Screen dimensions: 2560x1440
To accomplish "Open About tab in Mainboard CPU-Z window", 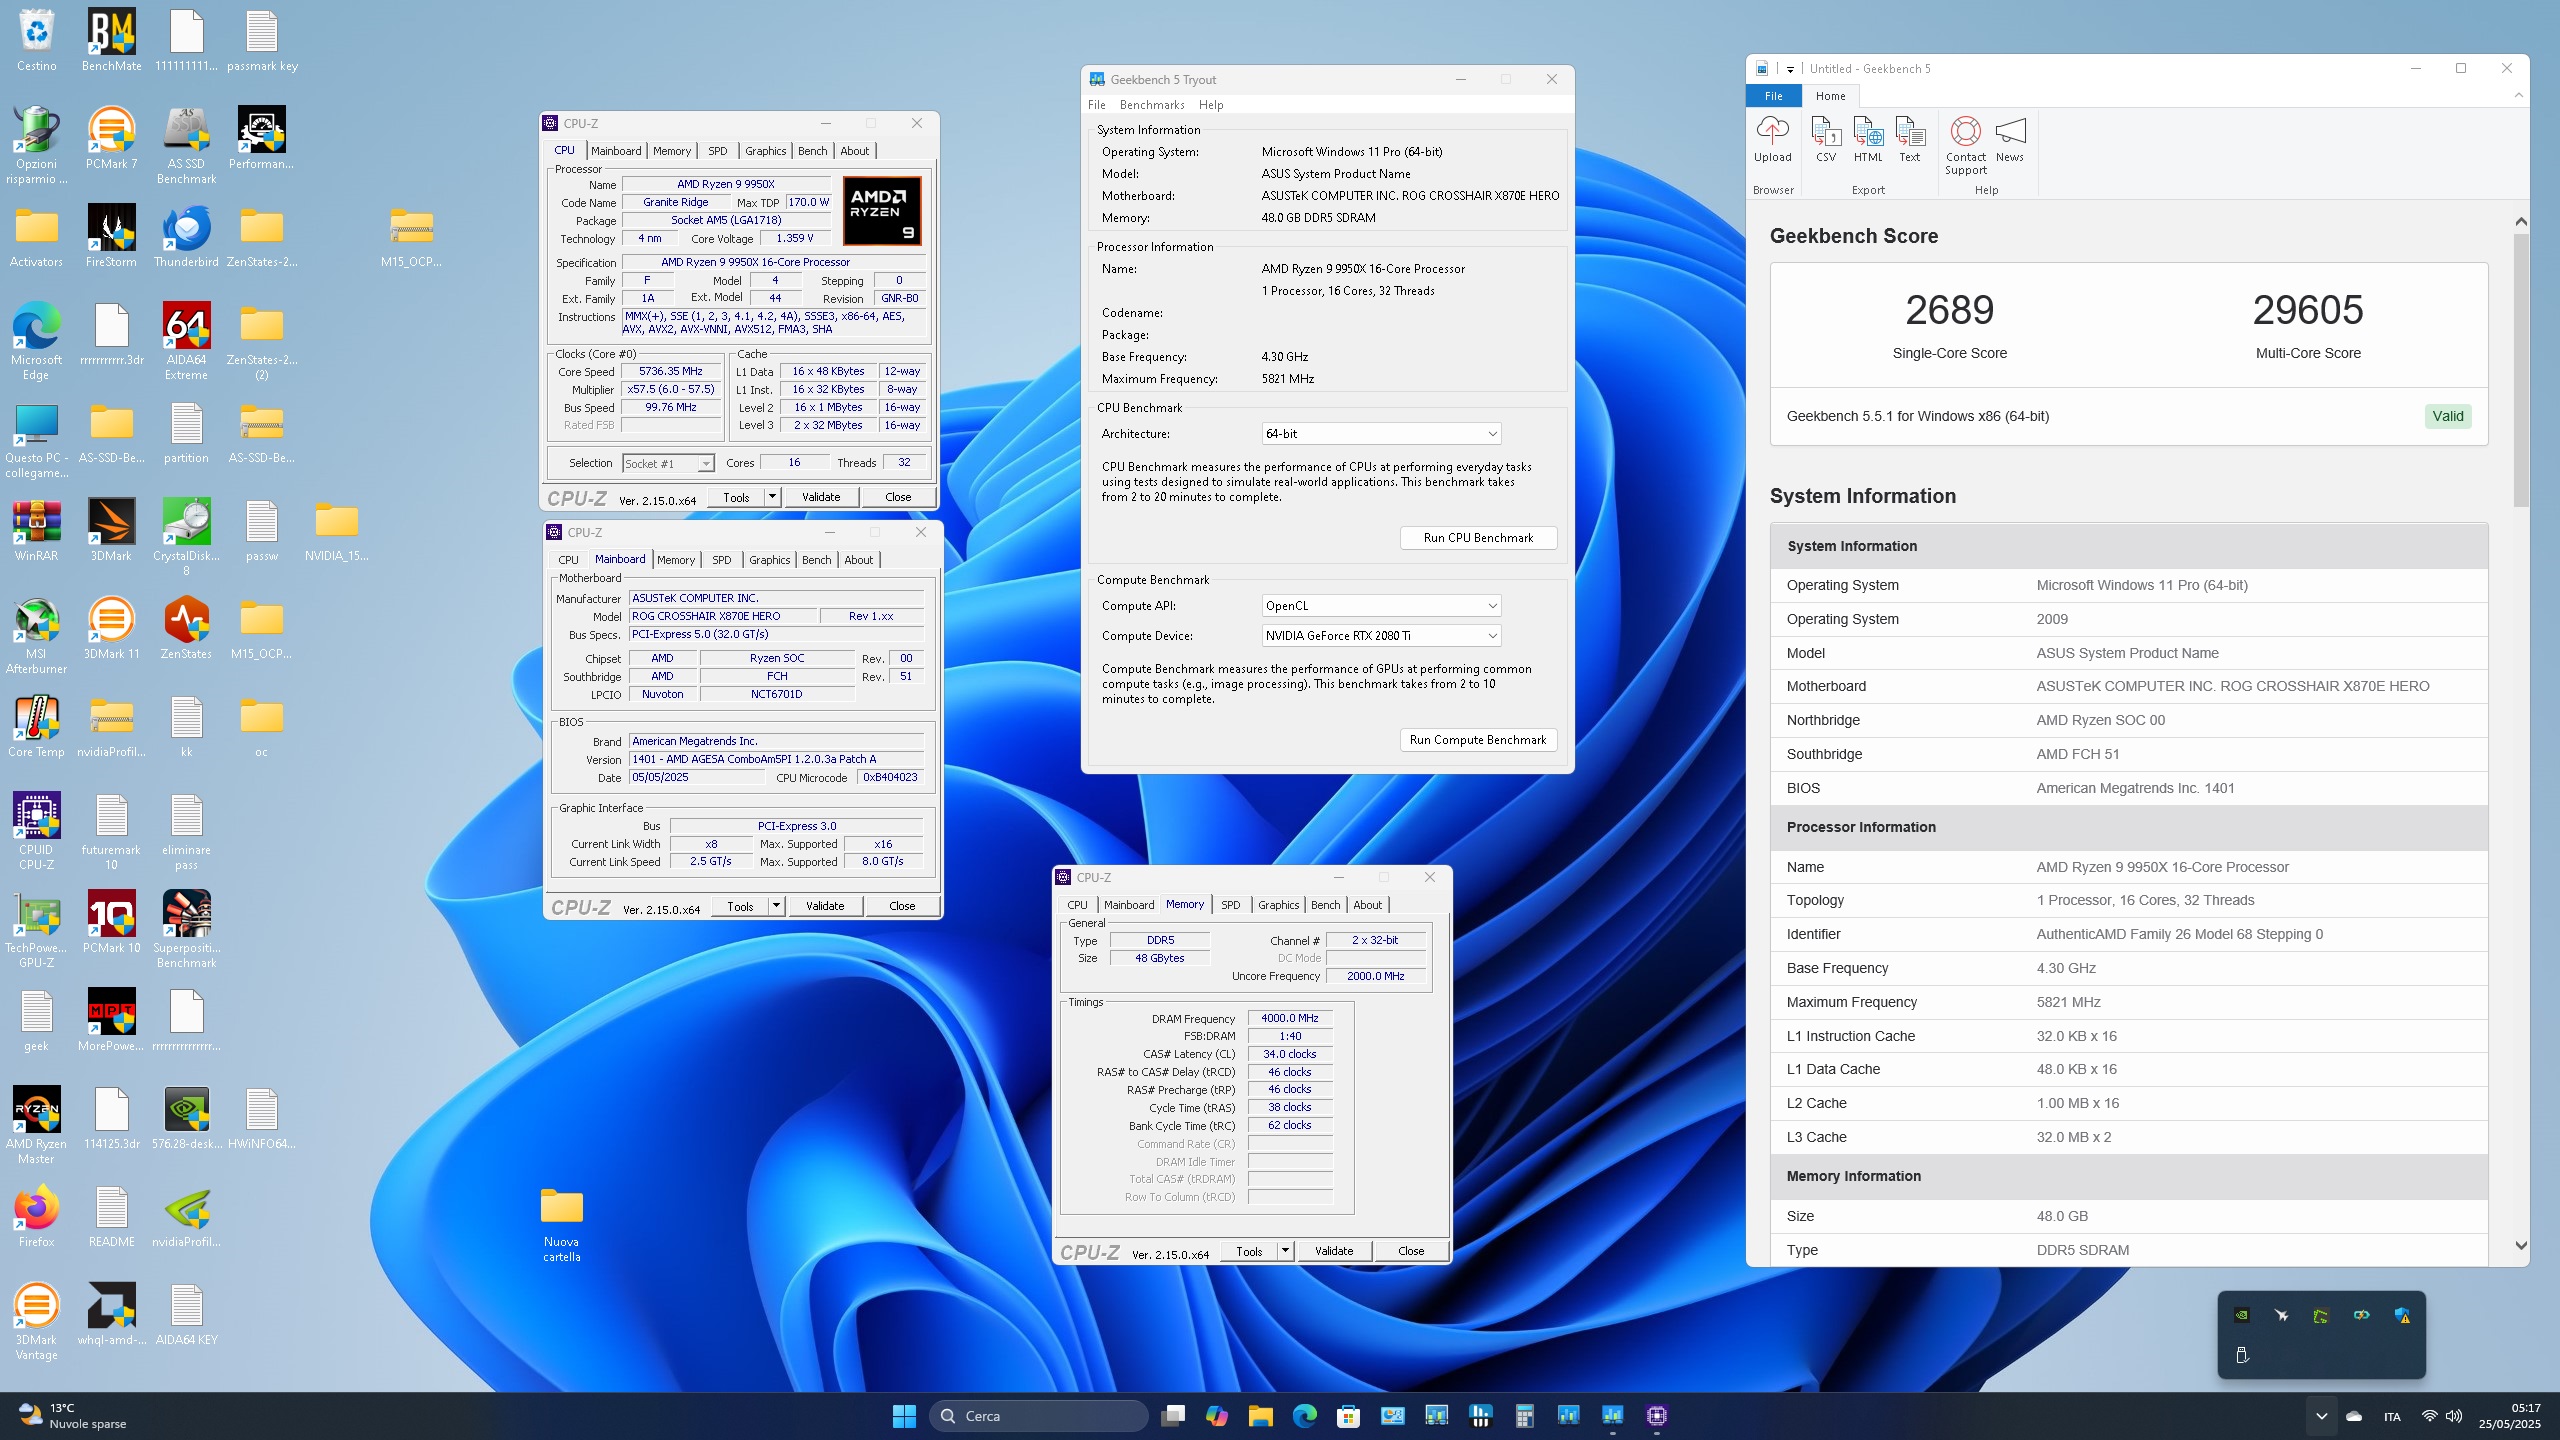I will pos(858,560).
